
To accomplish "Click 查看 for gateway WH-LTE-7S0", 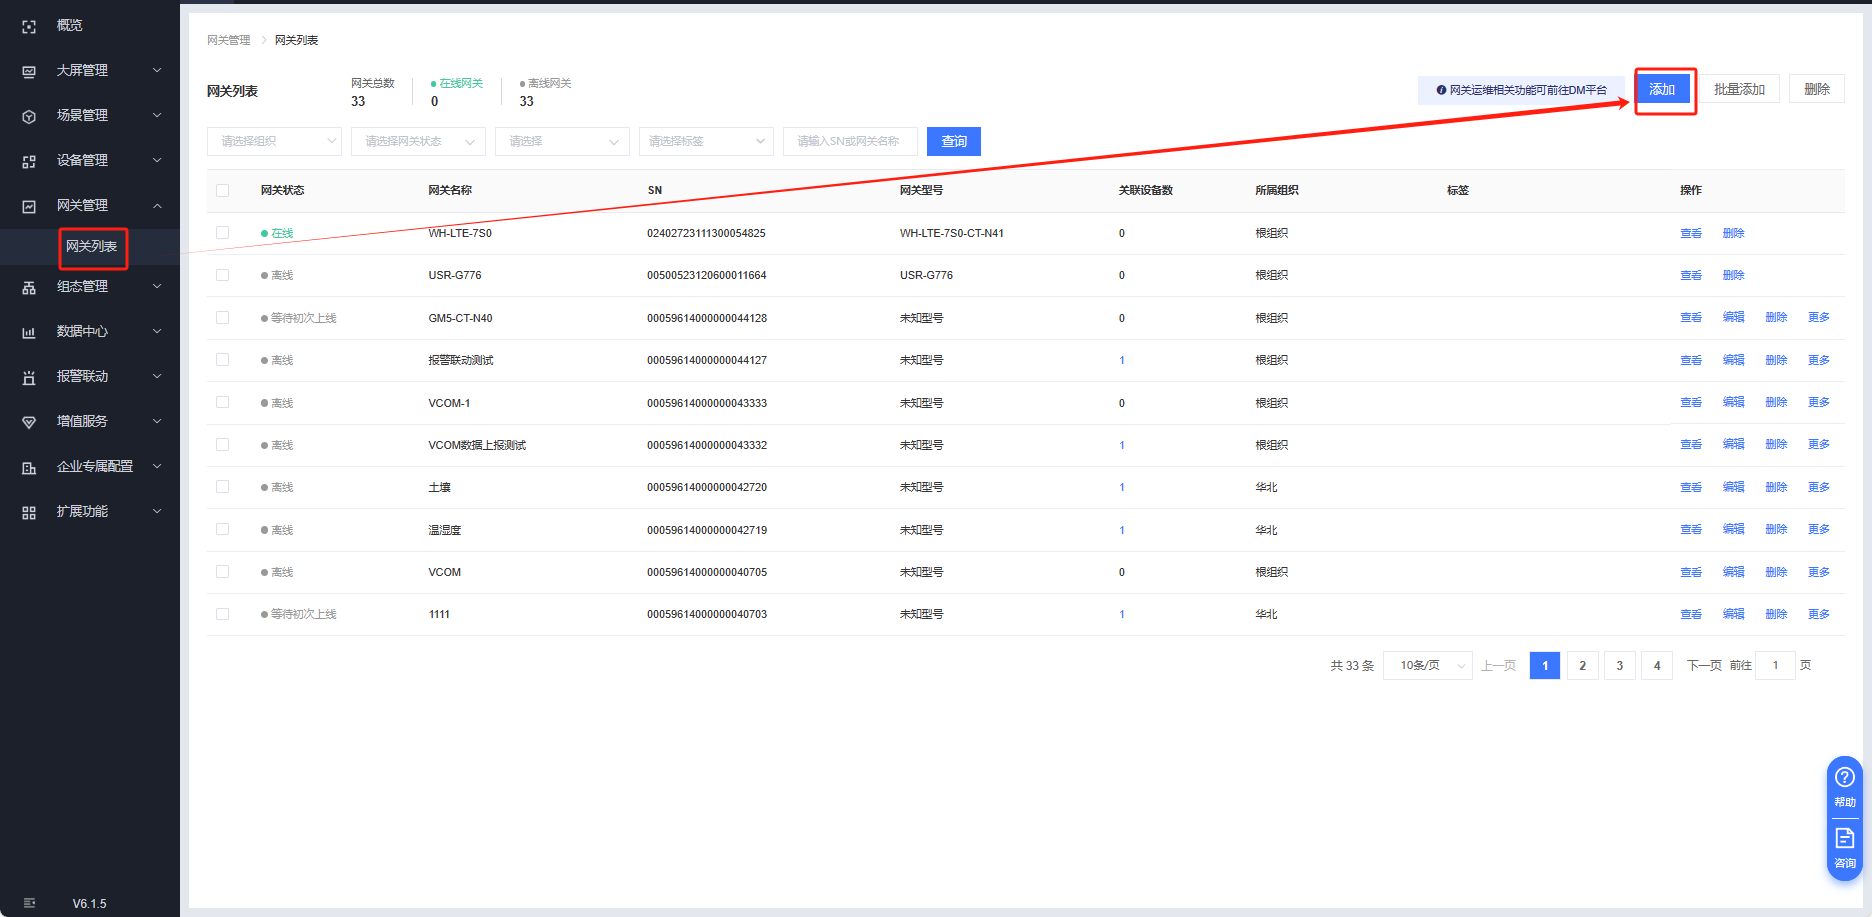I will pyautogui.click(x=1691, y=233).
